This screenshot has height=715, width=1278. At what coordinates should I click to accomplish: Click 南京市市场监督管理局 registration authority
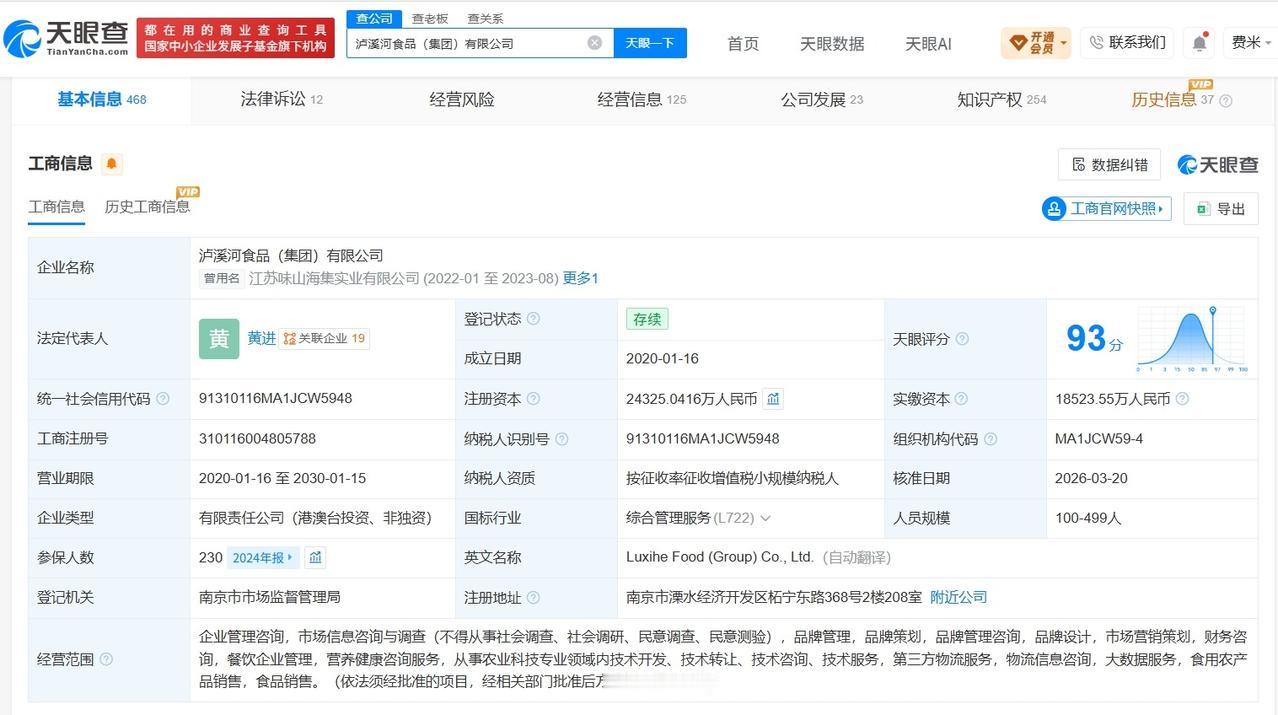click(270, 597)
